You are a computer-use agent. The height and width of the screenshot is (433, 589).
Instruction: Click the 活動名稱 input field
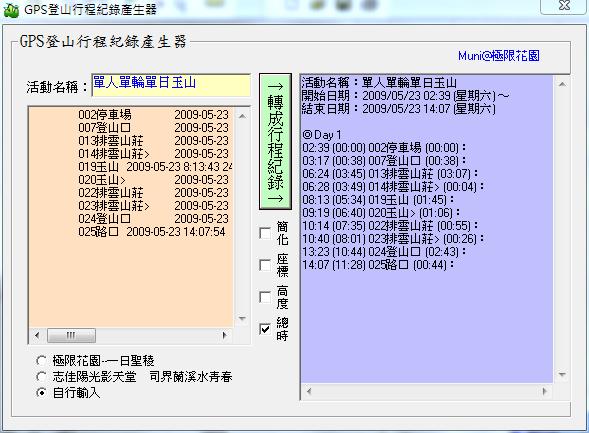(x=171, y=85)
